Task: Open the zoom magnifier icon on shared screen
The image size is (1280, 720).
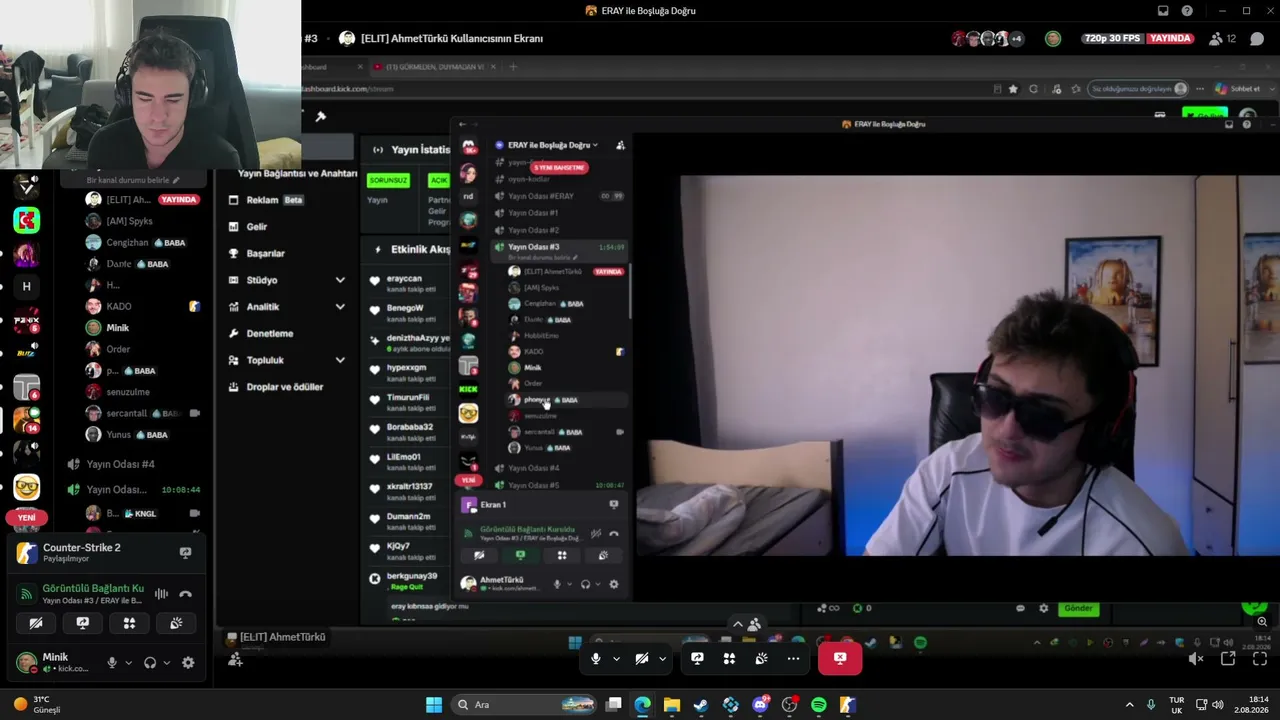Action: pos(1262,622)
